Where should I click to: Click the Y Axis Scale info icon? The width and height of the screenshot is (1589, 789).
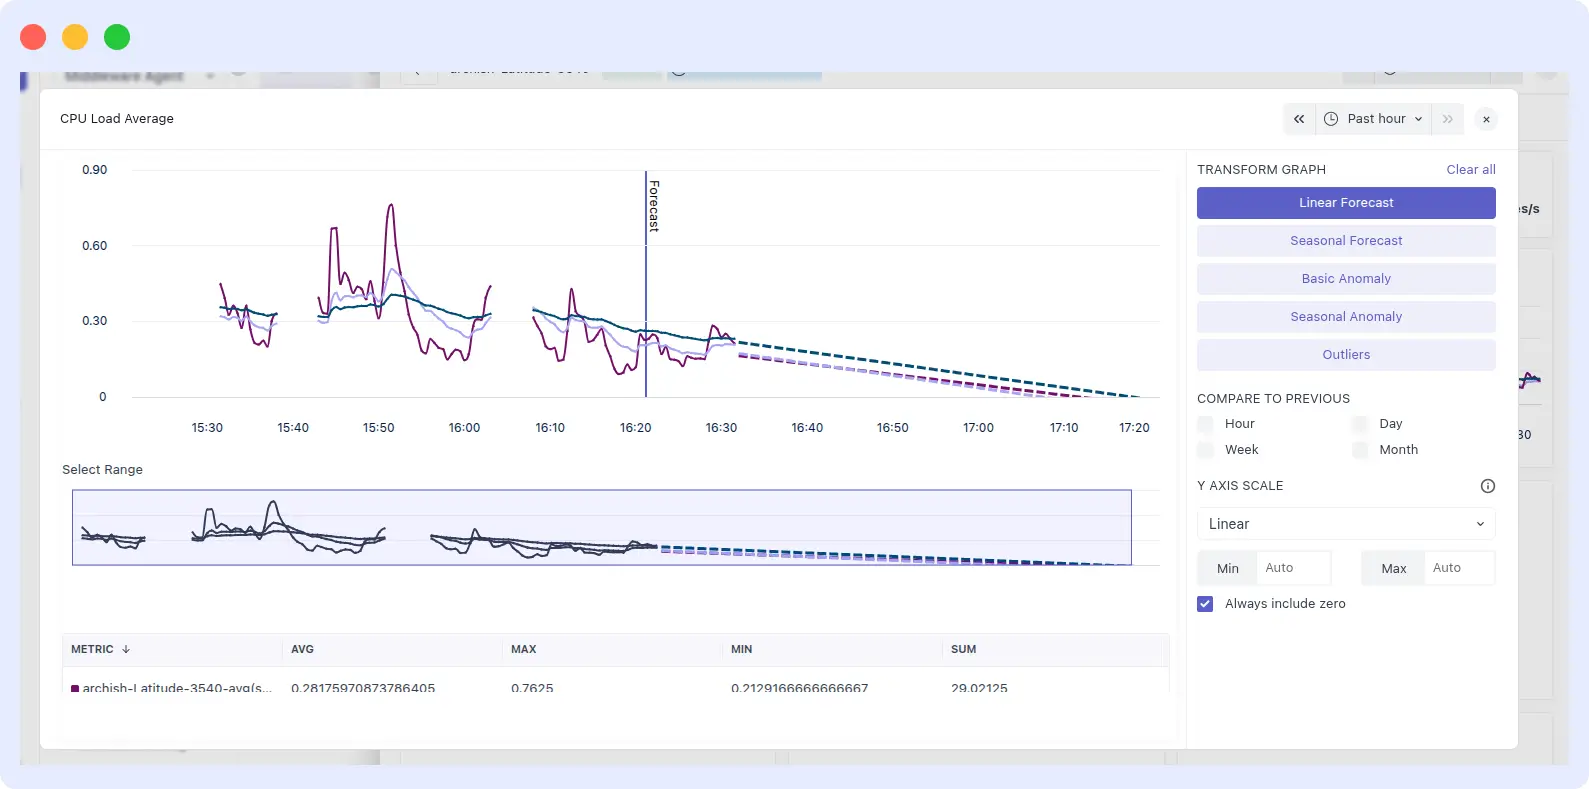1487,486
